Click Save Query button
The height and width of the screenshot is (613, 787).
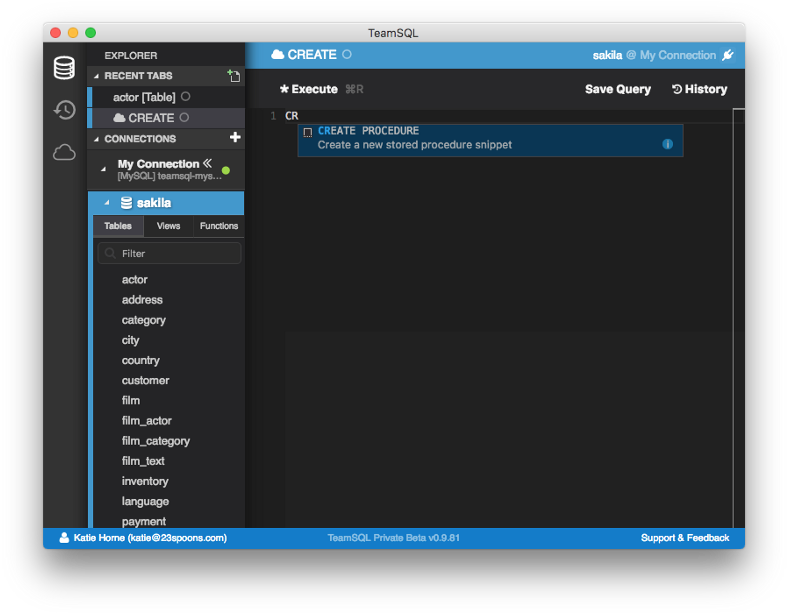(x=618, y=89)
